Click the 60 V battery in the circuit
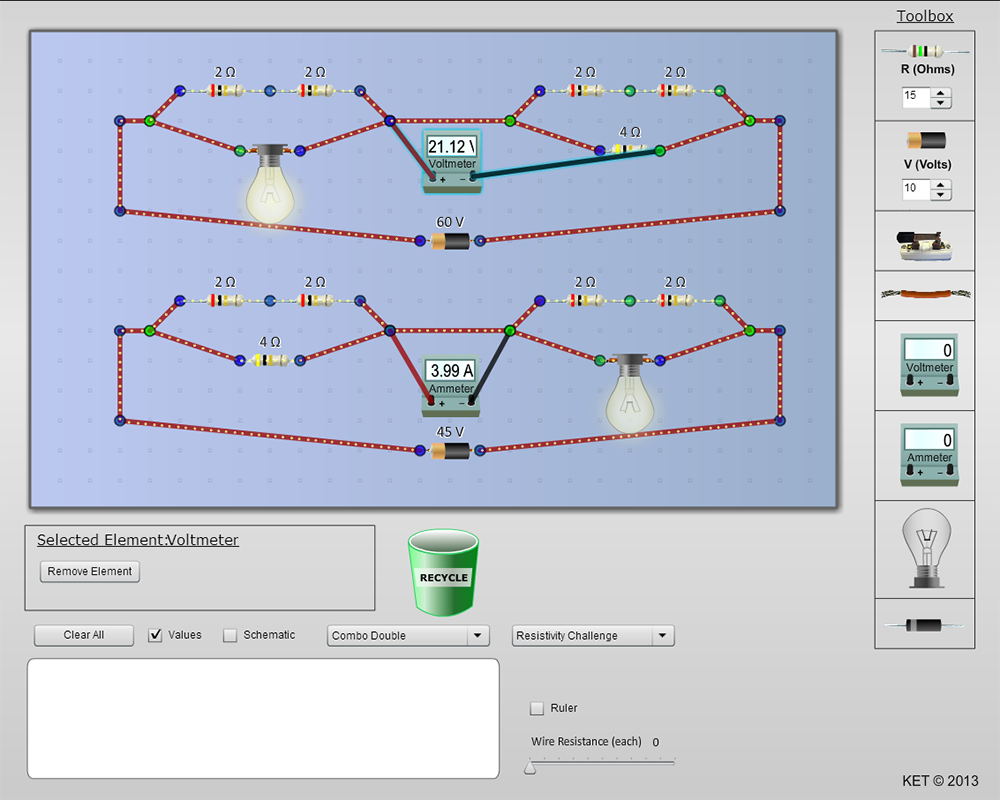Screen dimensions: 1000x800 [x=450, y=241]
